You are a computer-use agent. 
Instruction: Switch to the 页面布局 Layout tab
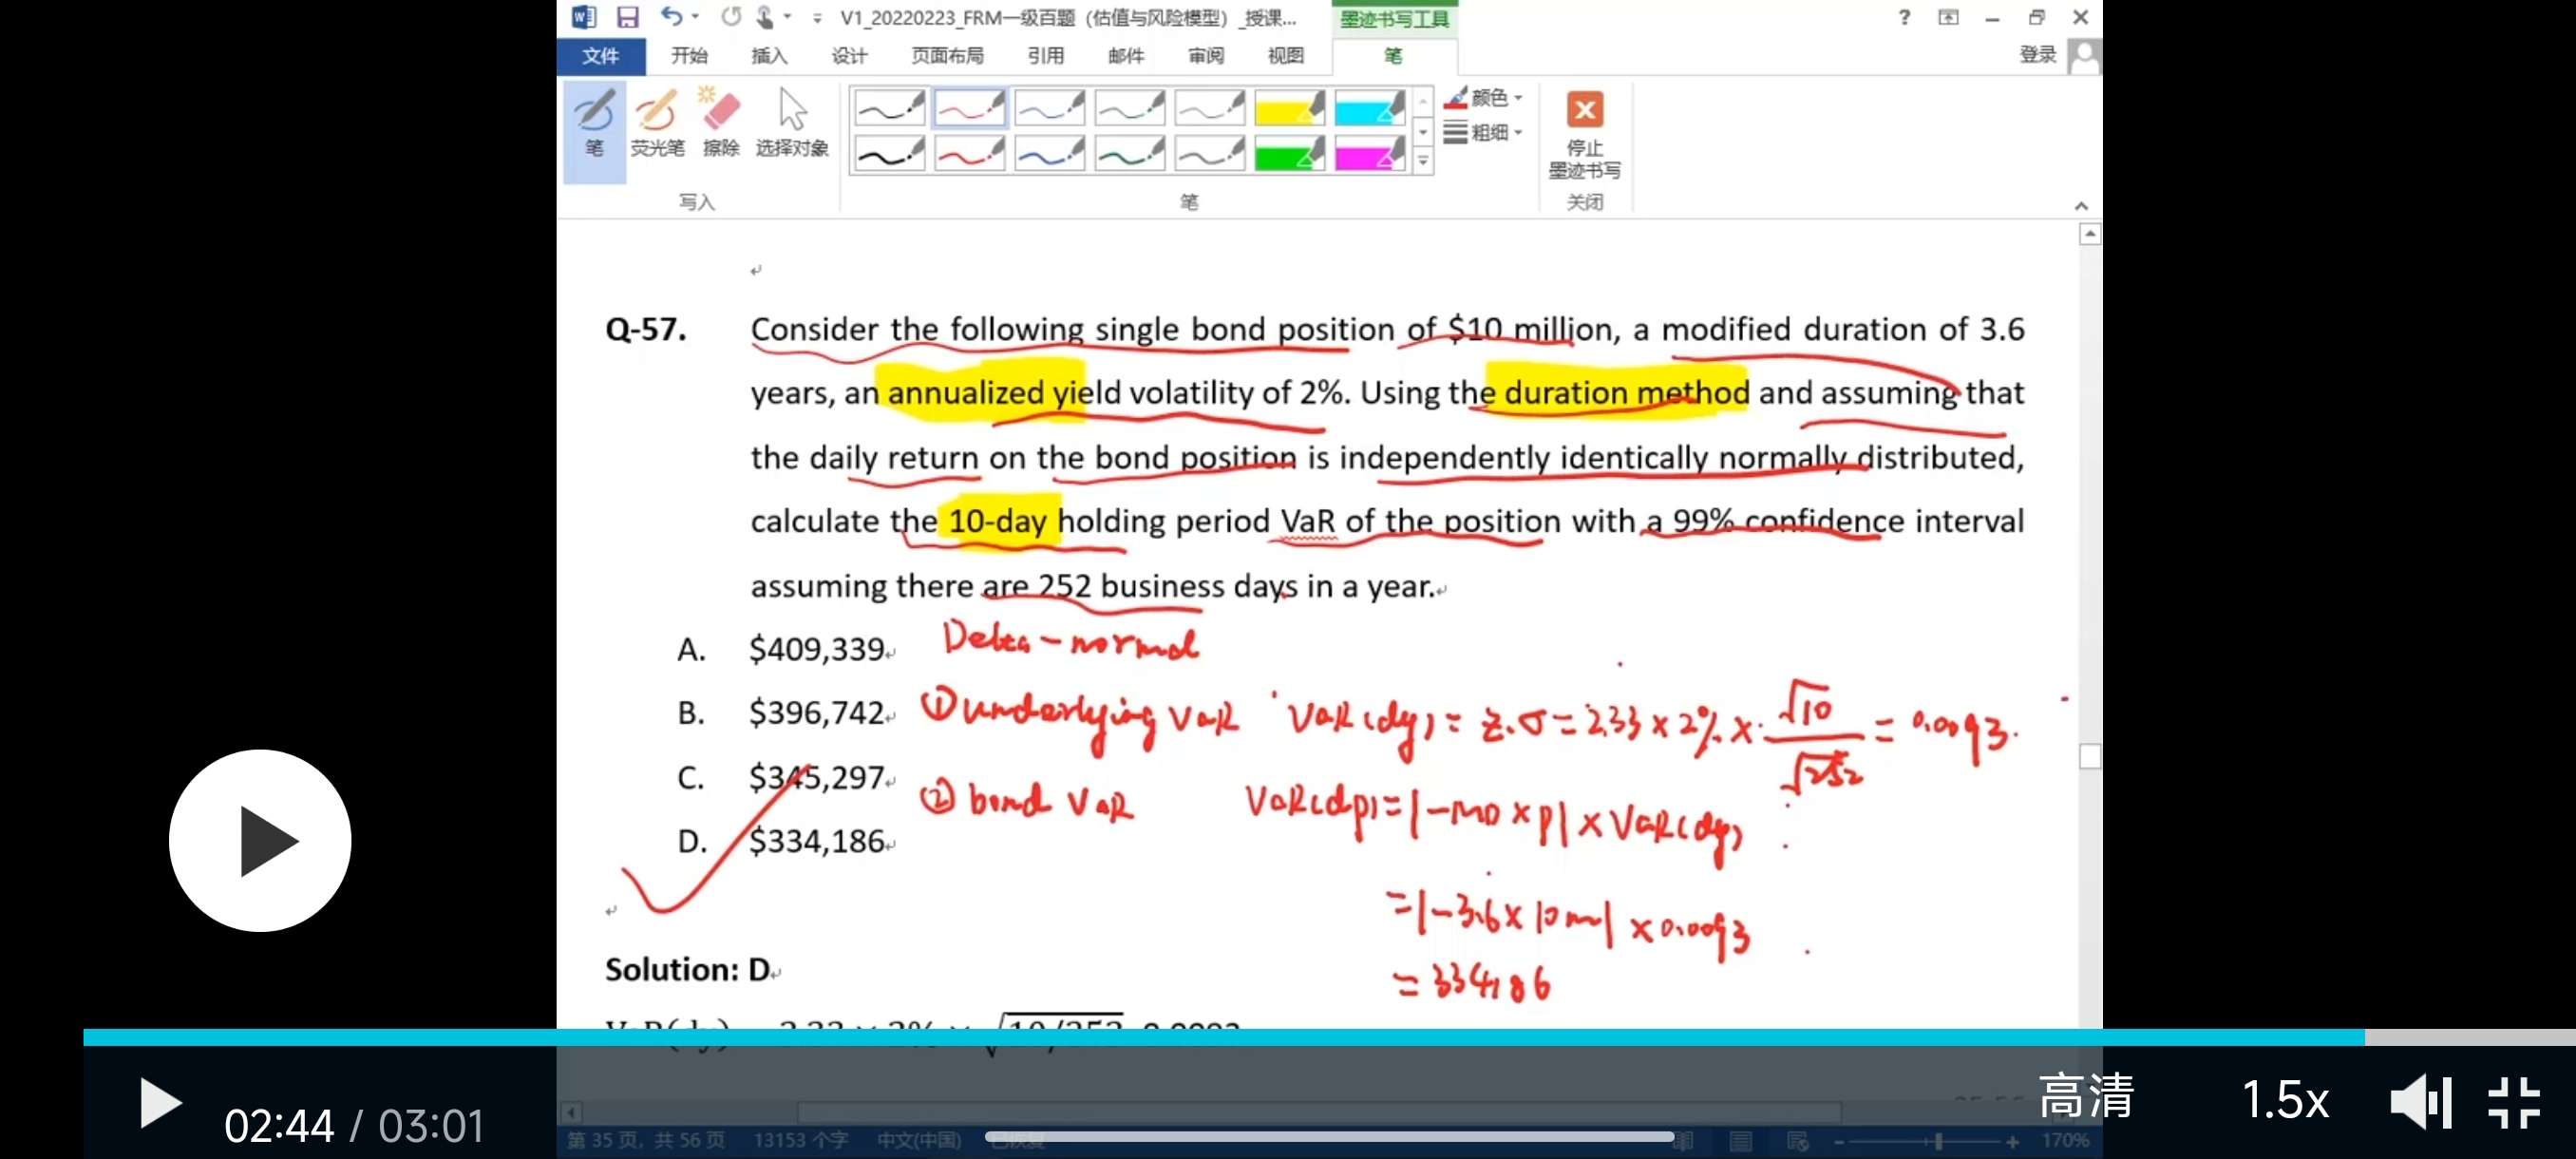[947, 56]
